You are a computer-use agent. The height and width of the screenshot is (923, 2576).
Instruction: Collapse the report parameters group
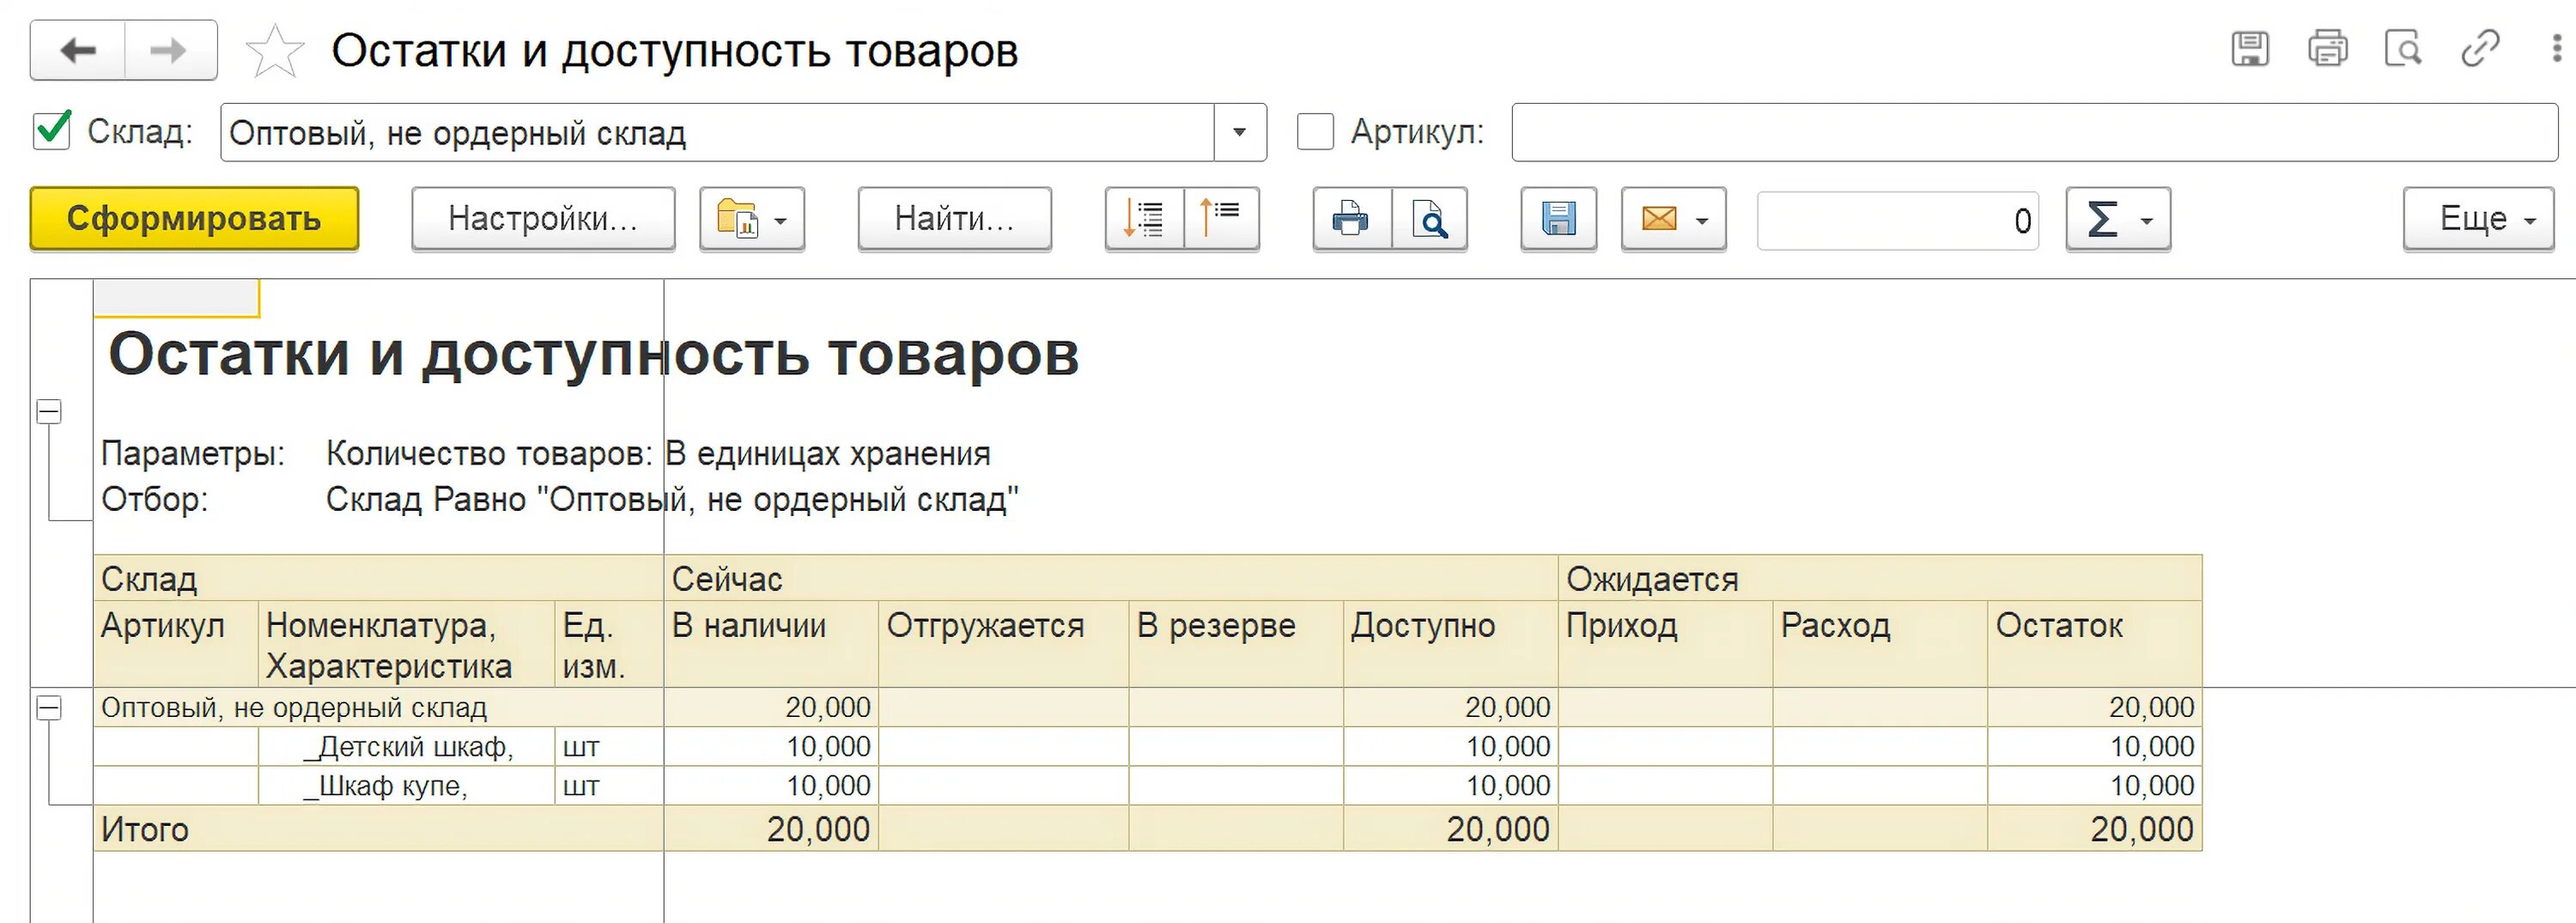pyautogui.click(x=49, y=411)
